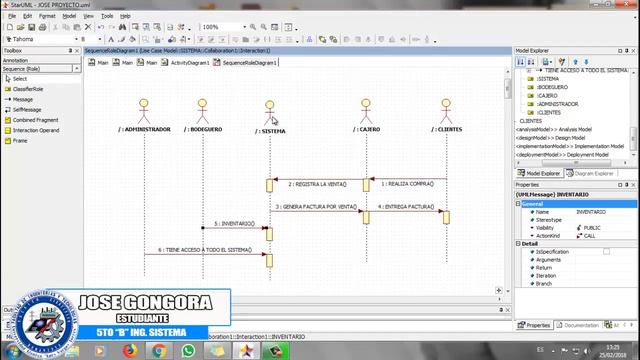This screenshot has height=360, width=640.
Task: Click the Zoom In magnifier icon
Action: [253, 27]
